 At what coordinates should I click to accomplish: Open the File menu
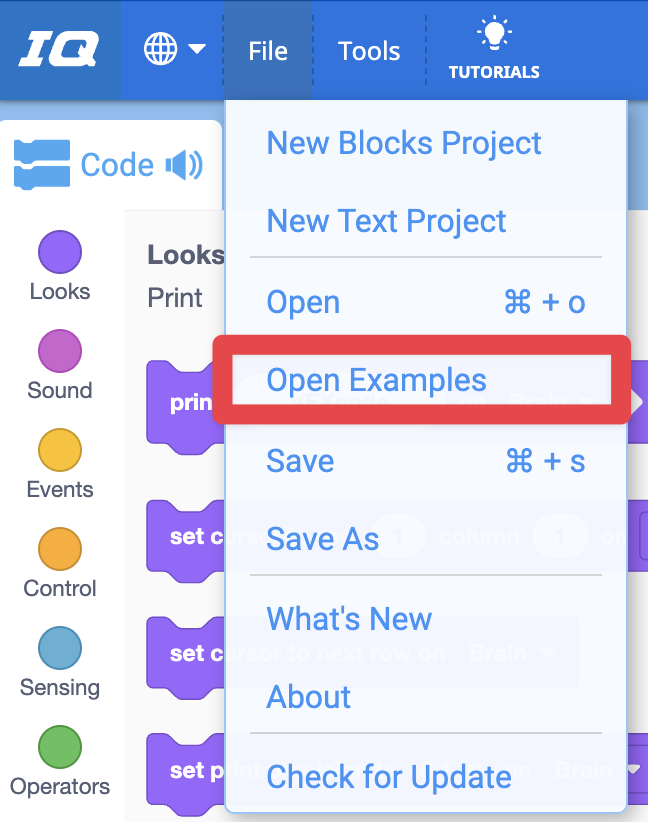coord(267,50)
